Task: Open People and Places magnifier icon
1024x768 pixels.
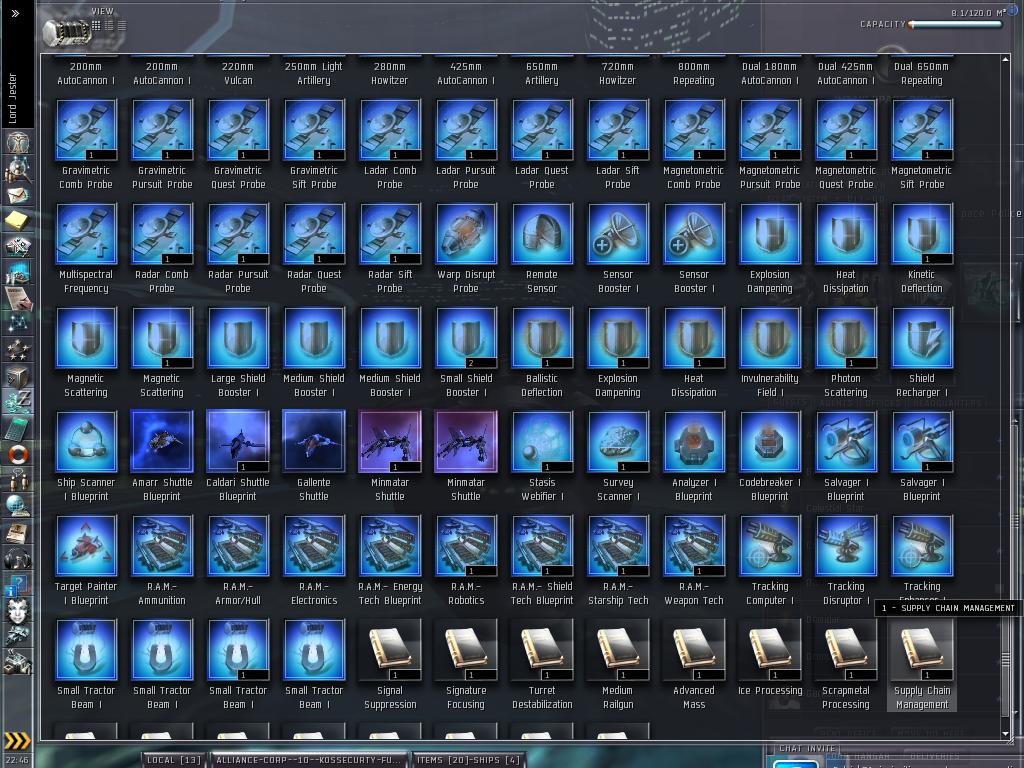Action: [x=18, y=170]
